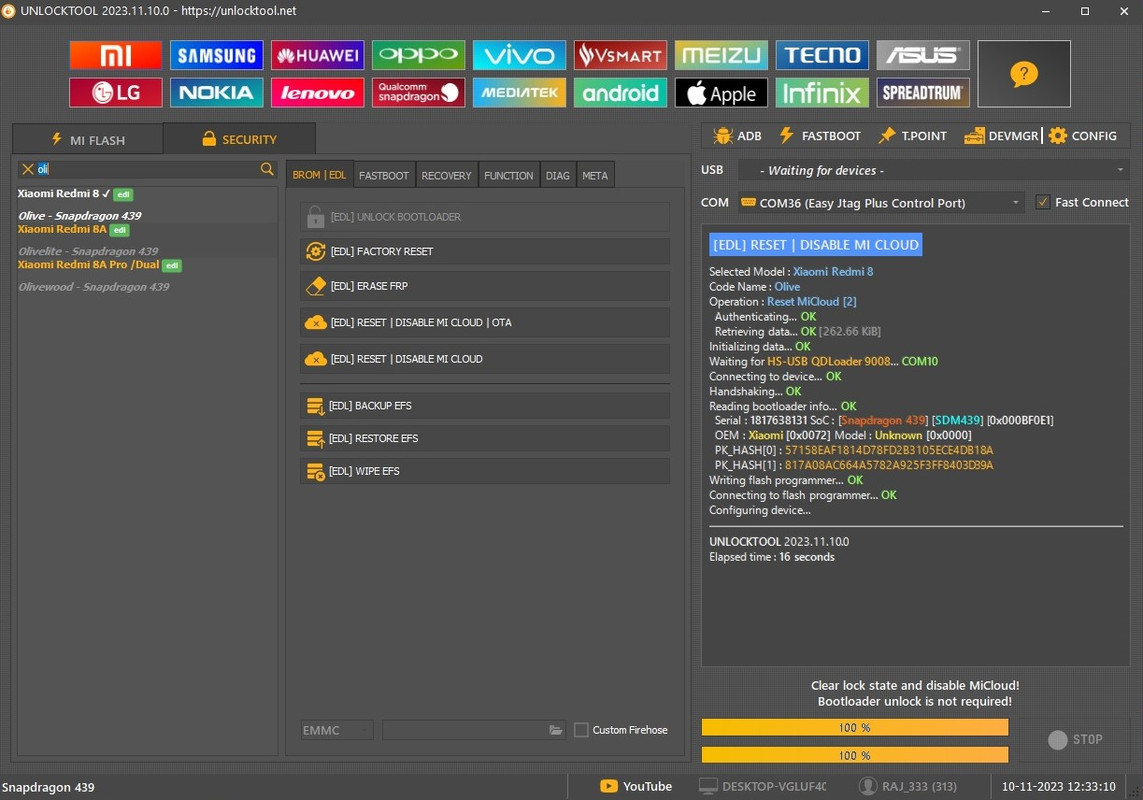Open the CONFIG settings
Image resolution: width=1143 pixels, height=800 pixels.
[1082, 136]
